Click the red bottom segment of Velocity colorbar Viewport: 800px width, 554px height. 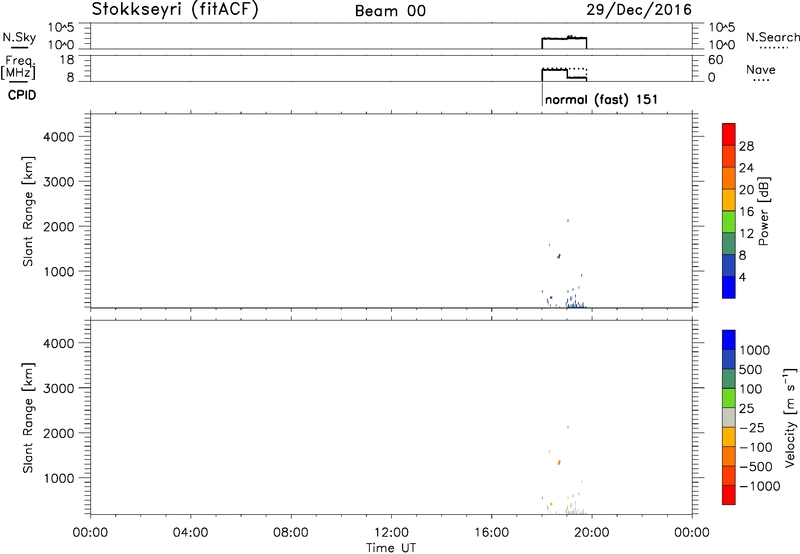(x=729, y=495)
